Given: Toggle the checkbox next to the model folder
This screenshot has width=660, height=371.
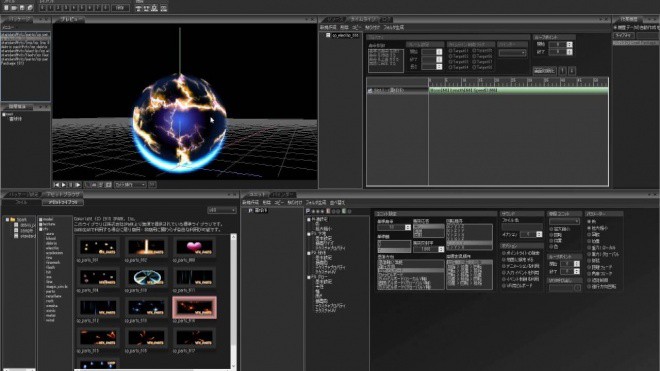Looking at the screenshot, I should (x=41, y=219).
